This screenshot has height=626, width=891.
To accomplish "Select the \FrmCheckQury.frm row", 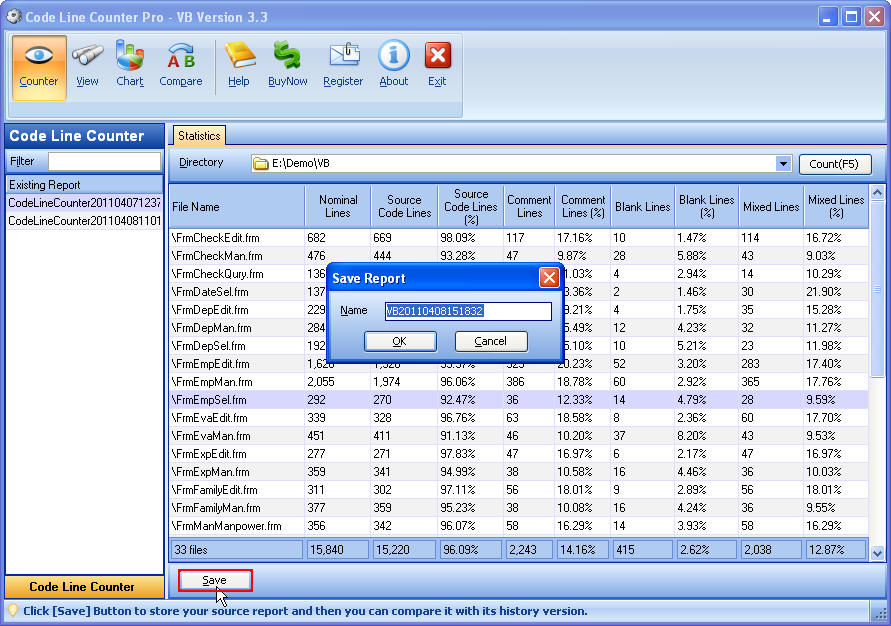I will coord(519,274).
